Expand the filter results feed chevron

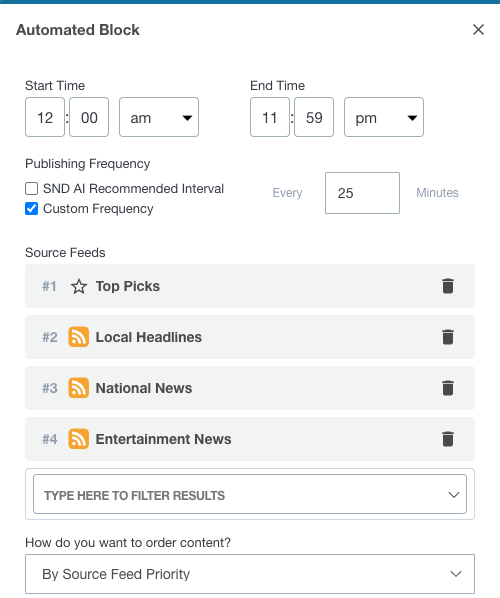454,495
